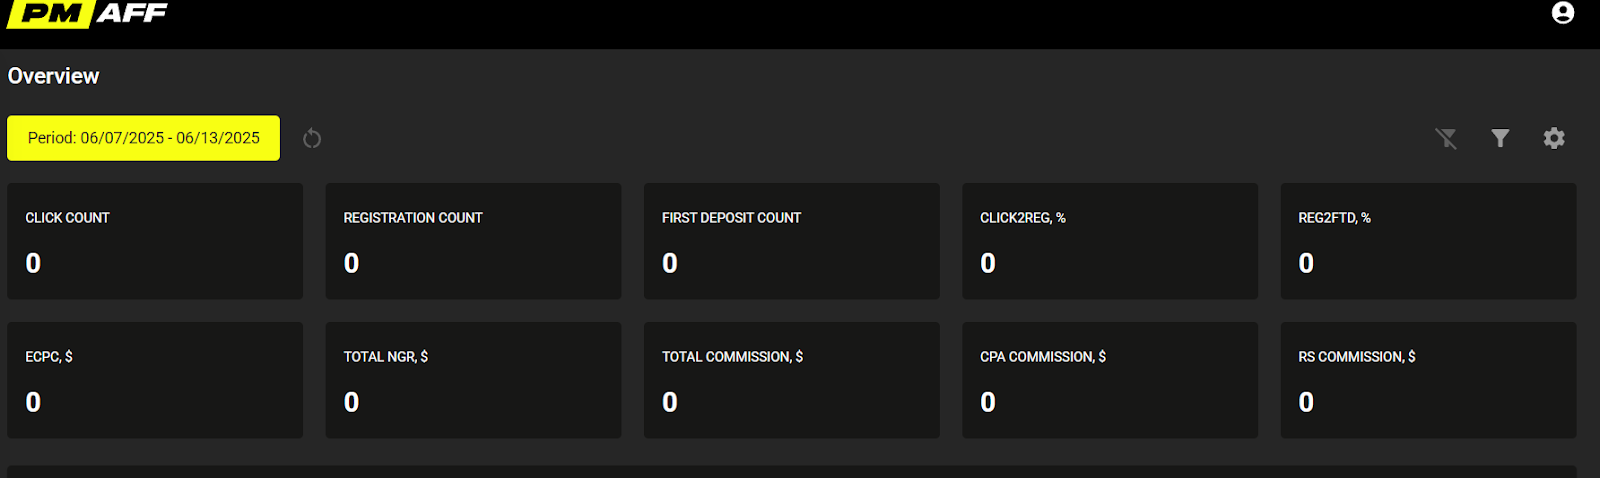Click the PM AFF logo

click(87, 14)
